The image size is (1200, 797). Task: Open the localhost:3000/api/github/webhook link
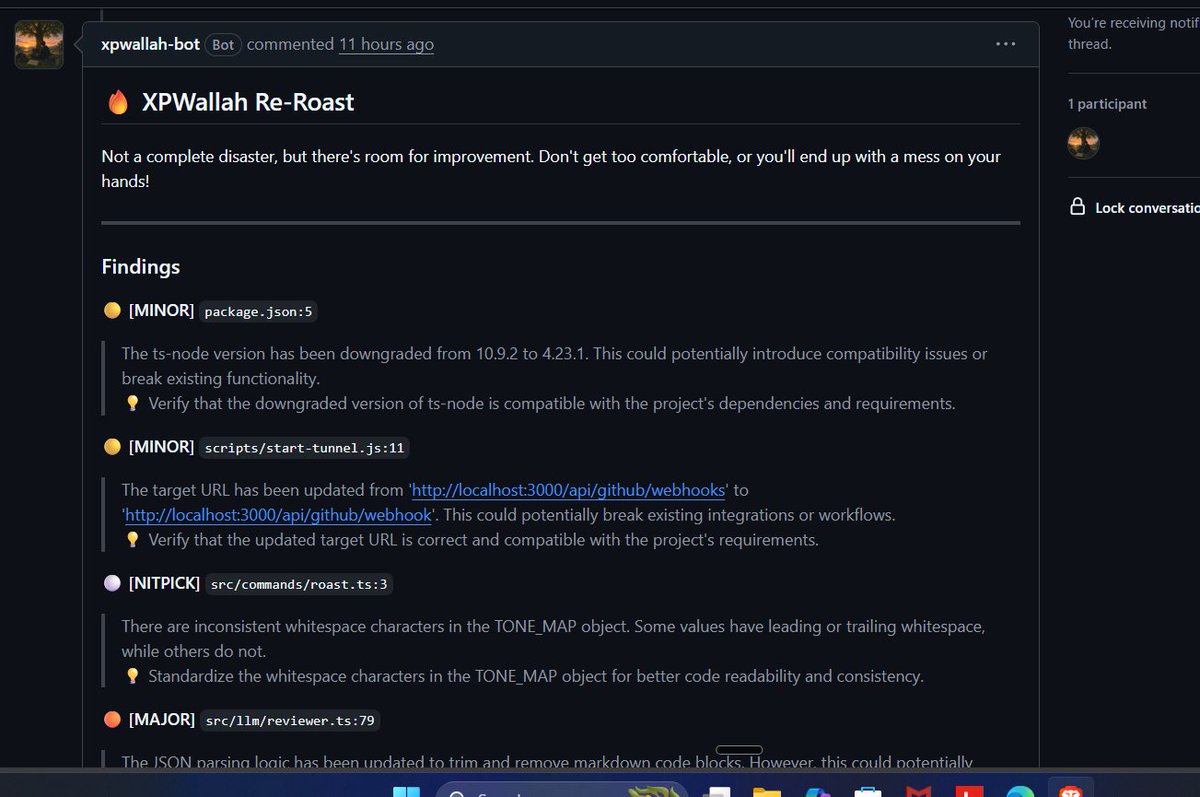[x=278, y=515]
